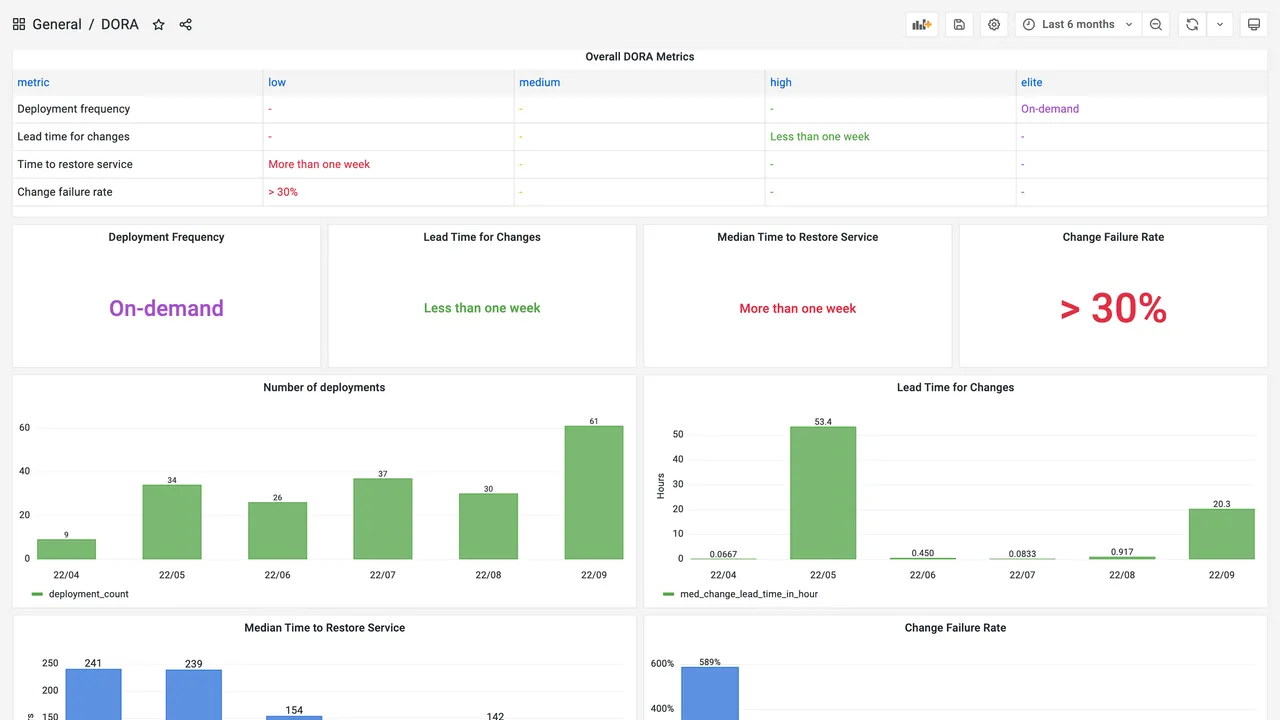Open the Overall DORA Metrics panel menu
This screenshot has width=1280, height=720.
click(x=640, y=57)
